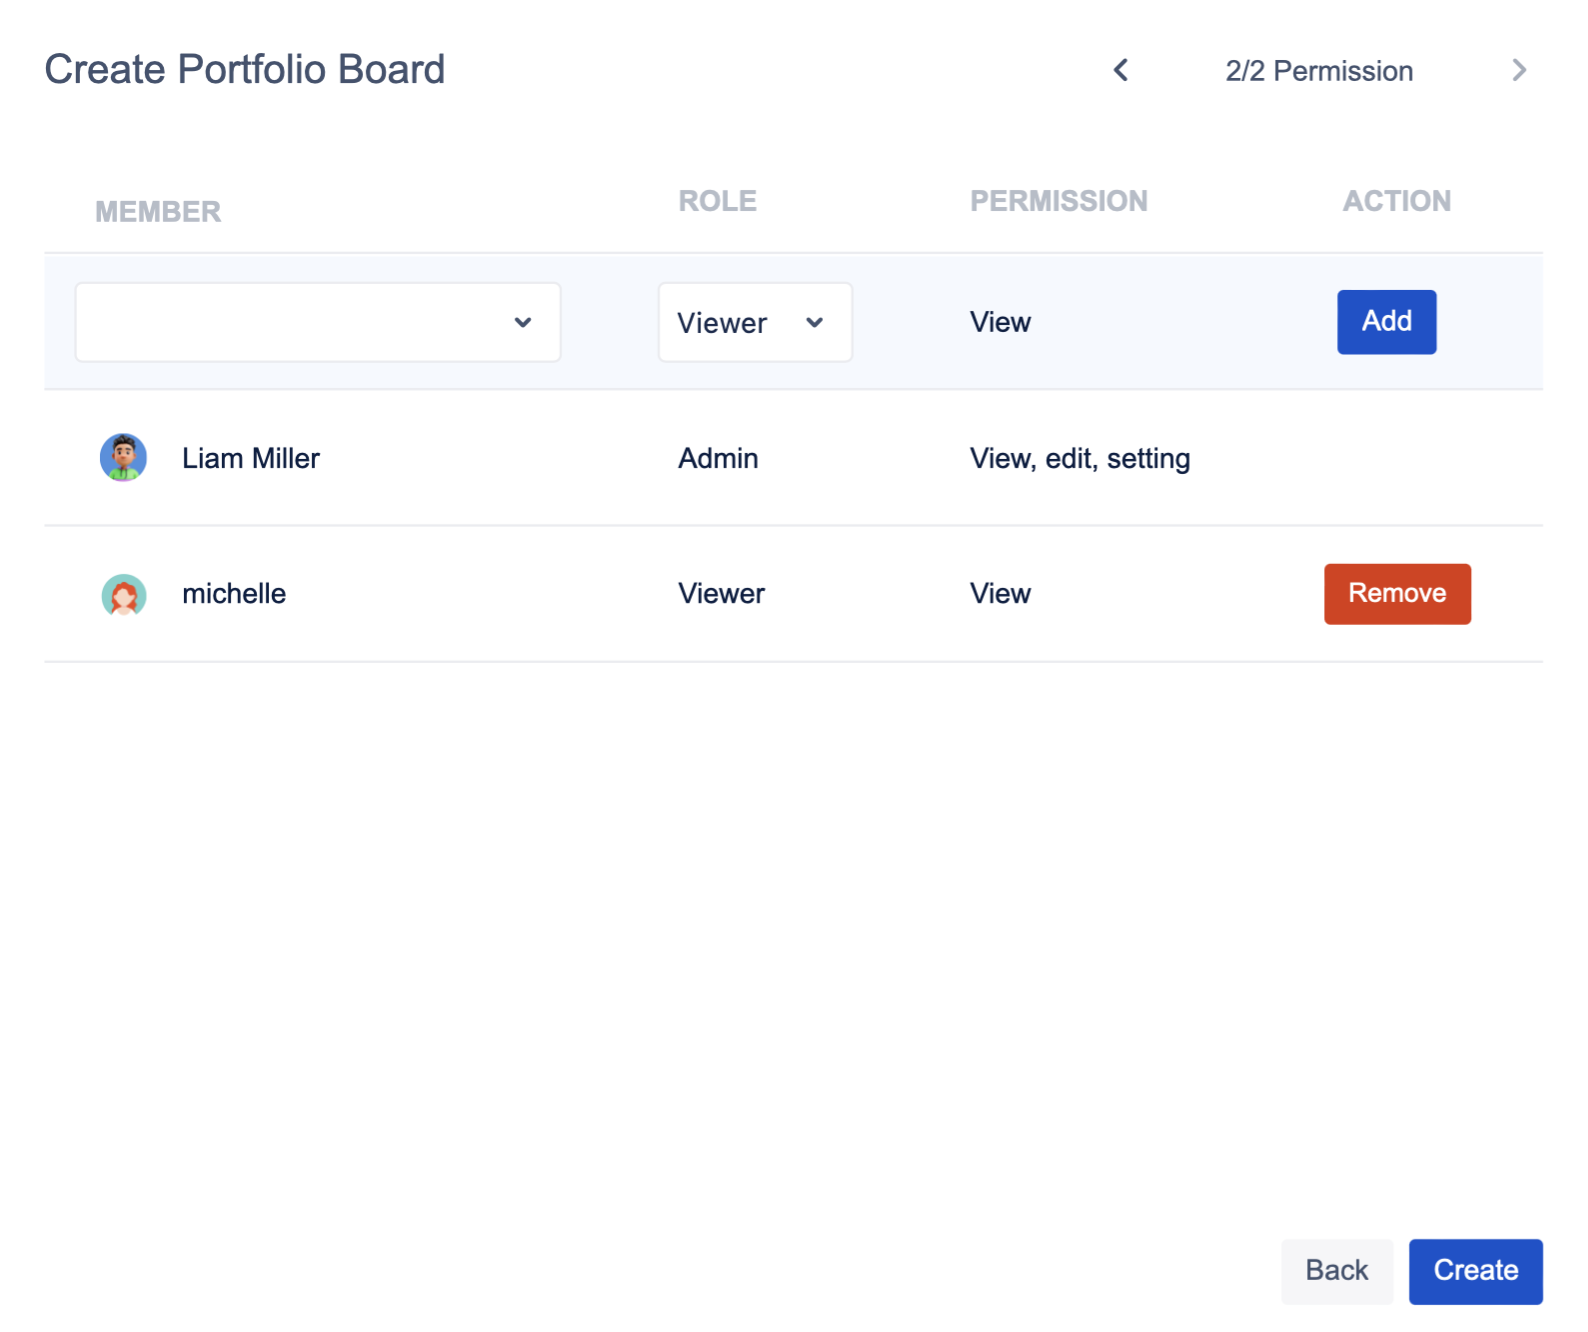Image resolution: width=1588 pixels, height=1332 pixels.
Task: Click the Create Portfolio Board title
Action: pos(245,70)
